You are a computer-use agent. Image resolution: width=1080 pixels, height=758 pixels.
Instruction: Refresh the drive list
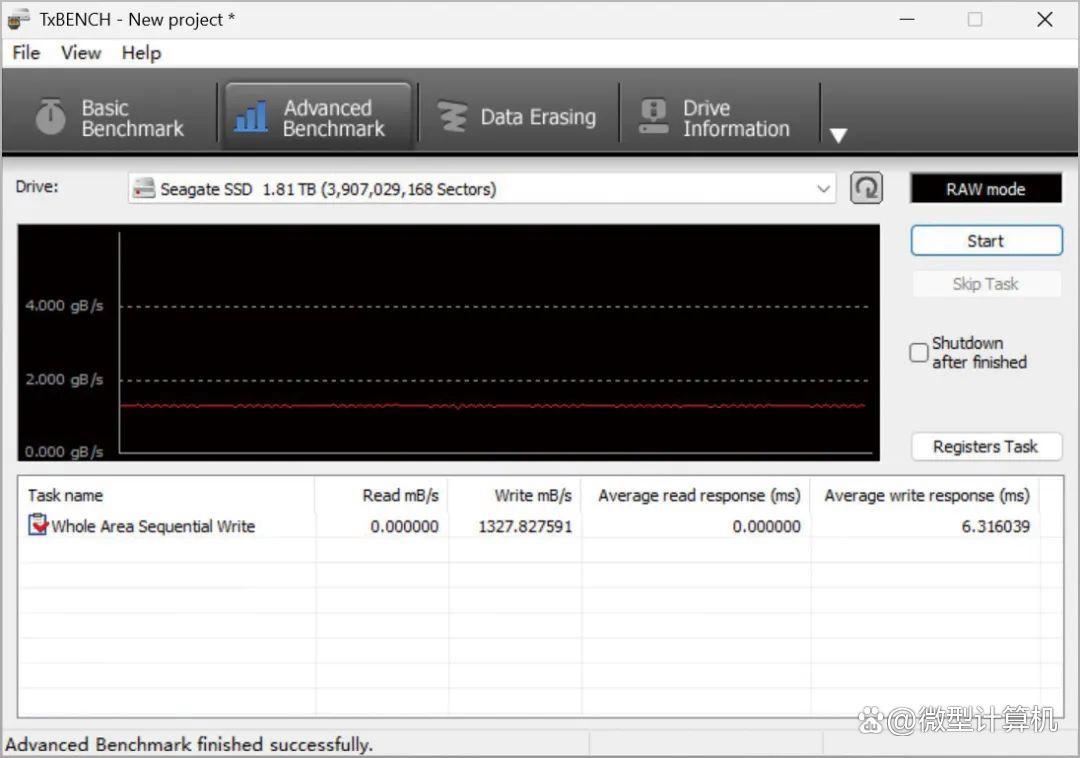[x=866, y=187]
